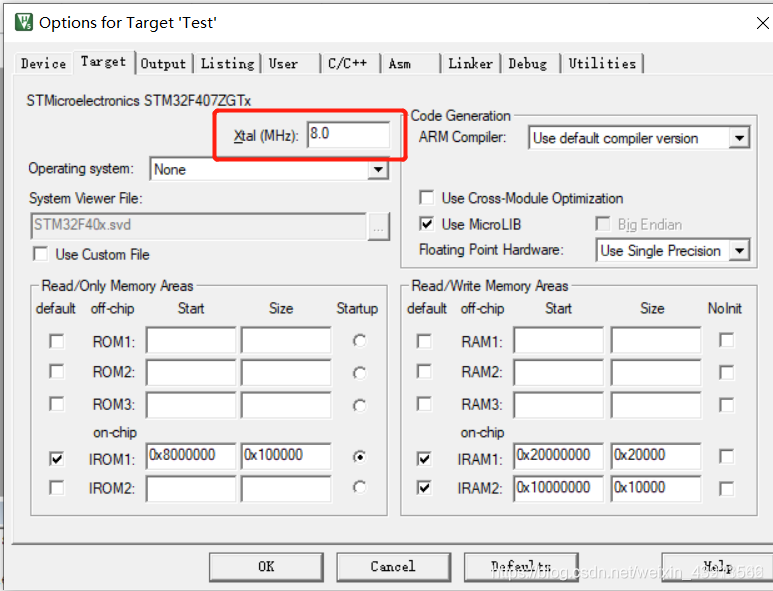Click the Cancel button
Image resolution: width=773 pixels, height=591 pixels.
393,567
